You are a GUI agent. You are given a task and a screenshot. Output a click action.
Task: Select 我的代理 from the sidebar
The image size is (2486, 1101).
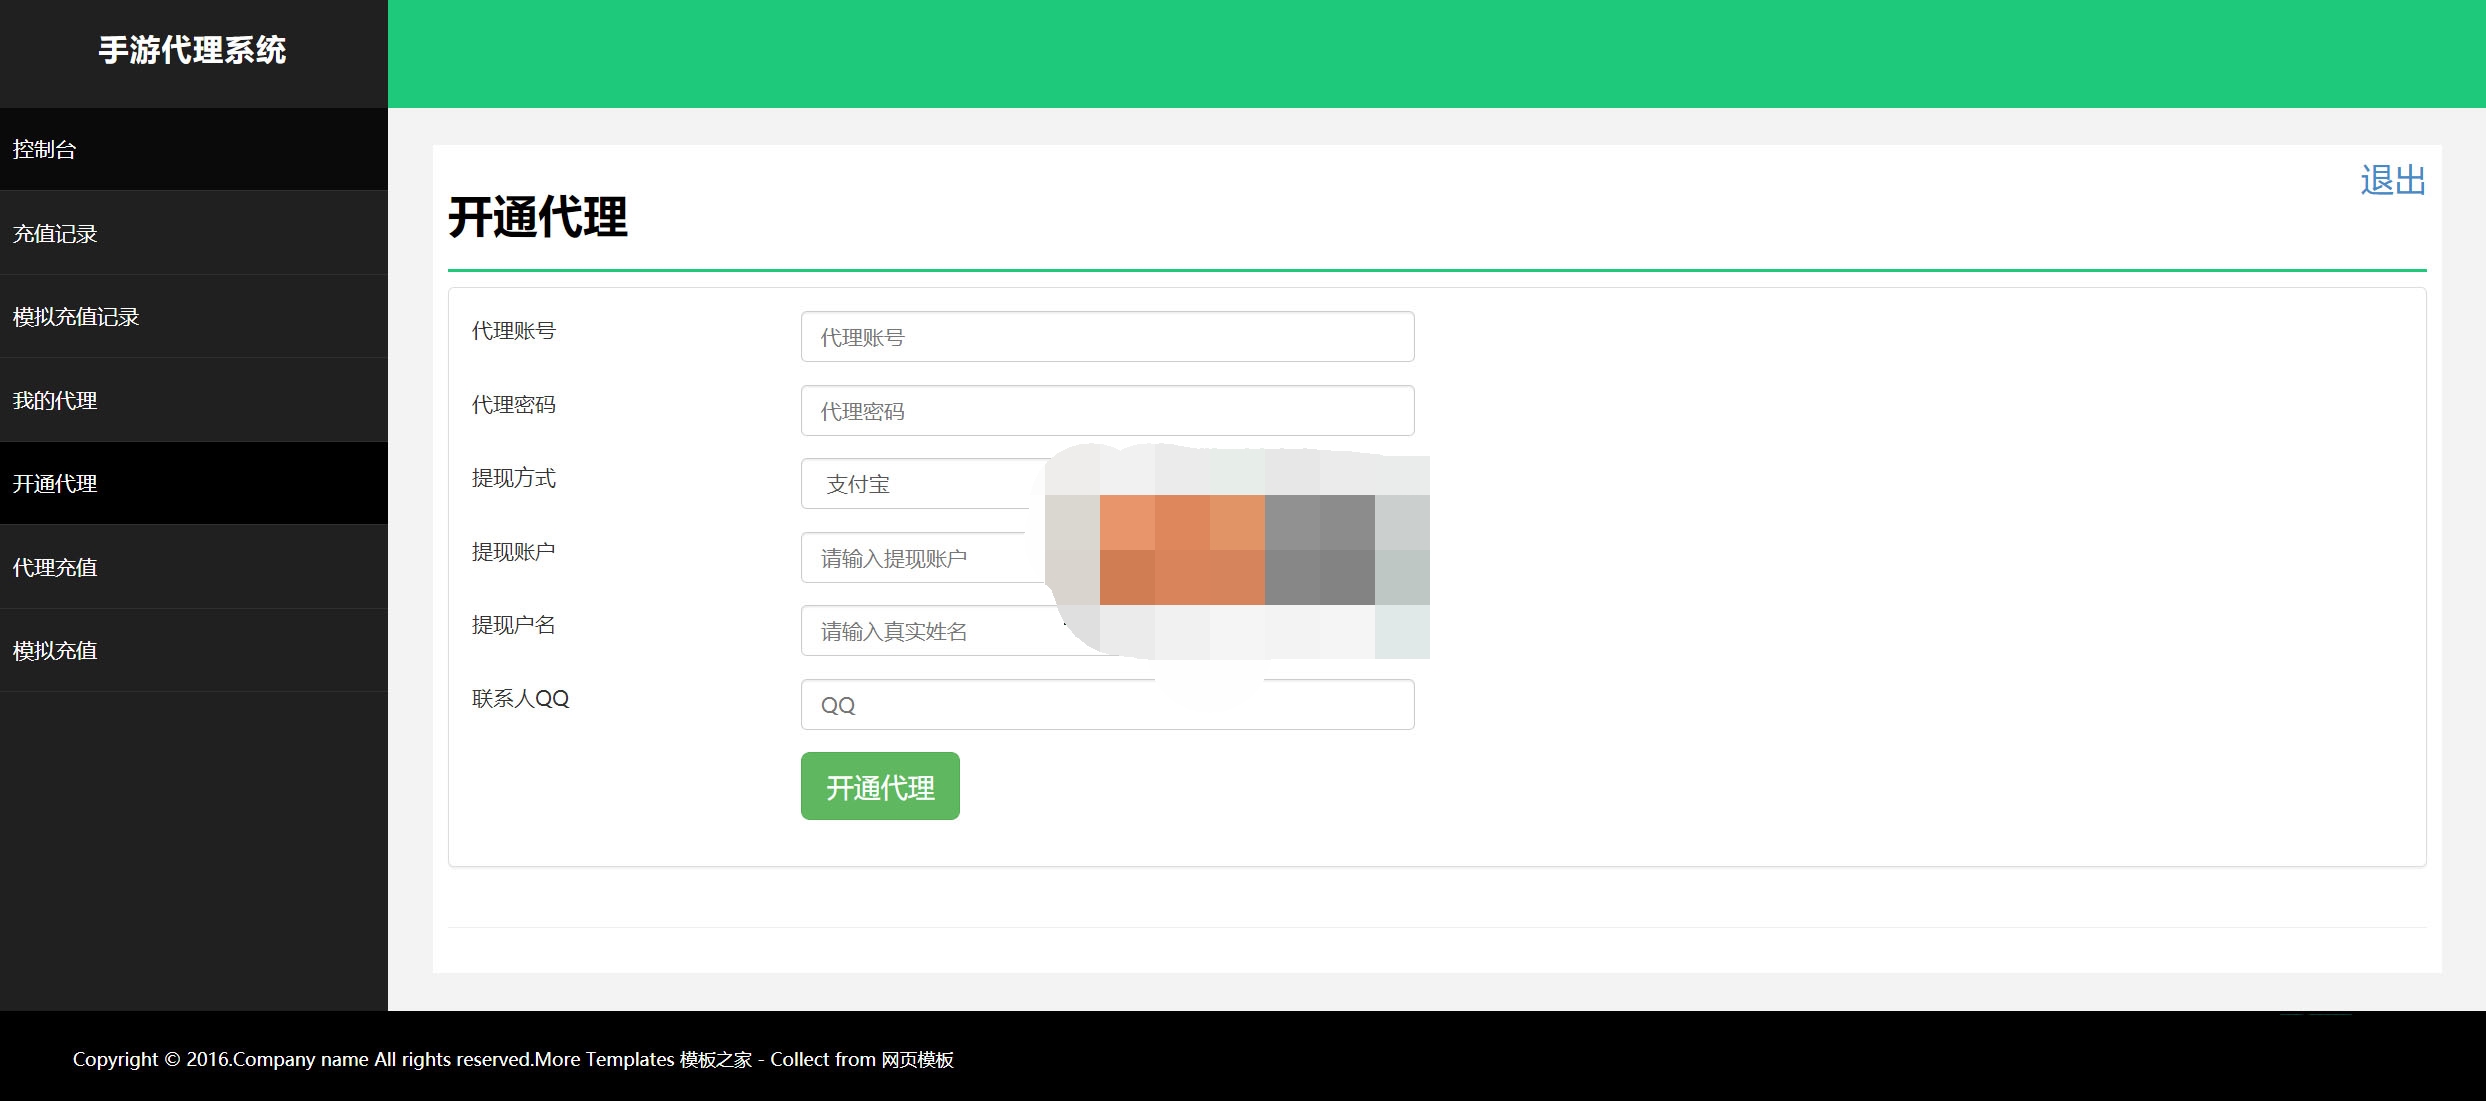coord(193,400)
